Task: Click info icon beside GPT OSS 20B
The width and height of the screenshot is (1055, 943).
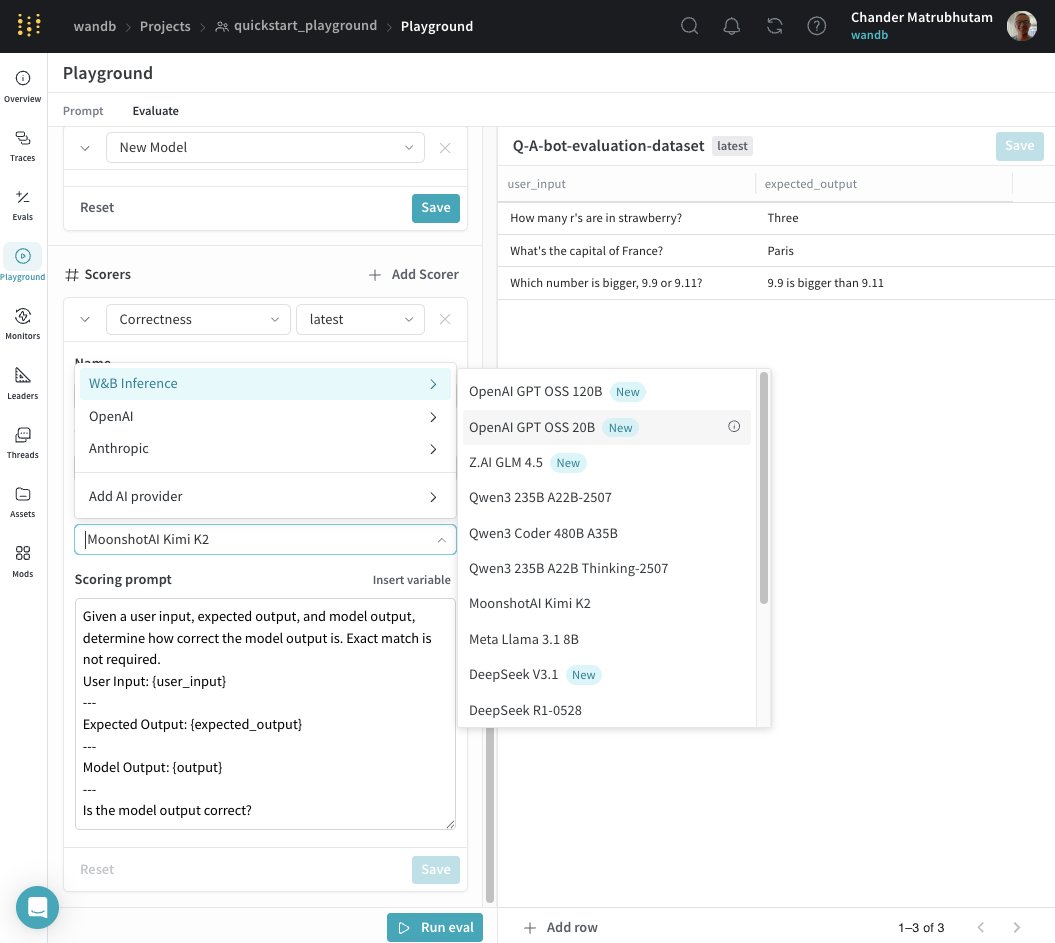Action: tap(734, 427)
